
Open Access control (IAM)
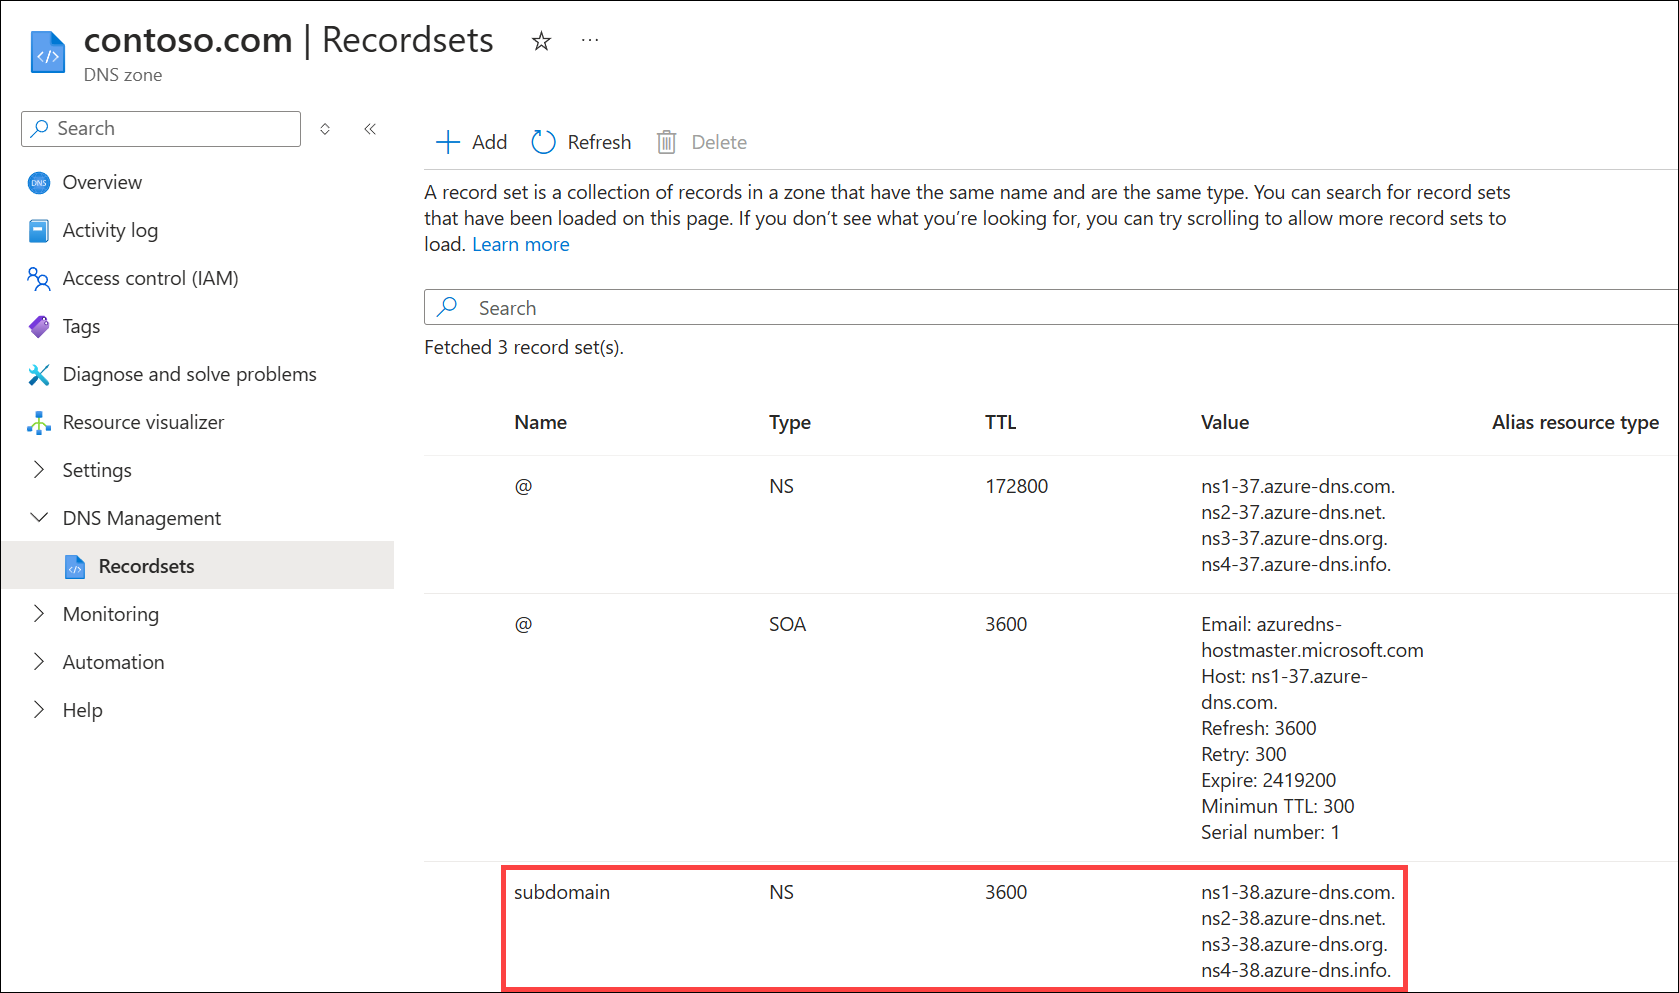[150, 279]
